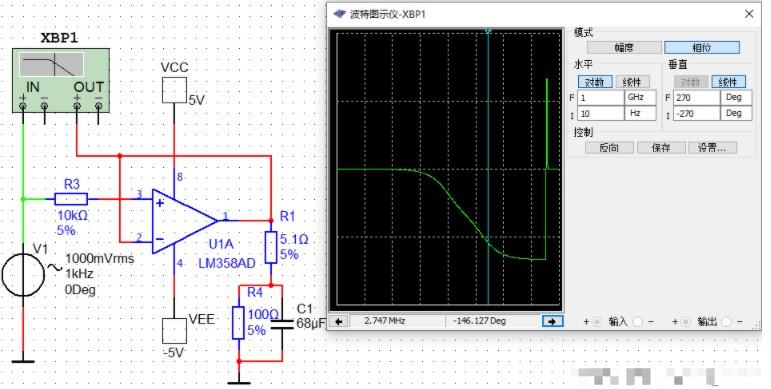Click the Bode plotter window title icon

point(339,14)
